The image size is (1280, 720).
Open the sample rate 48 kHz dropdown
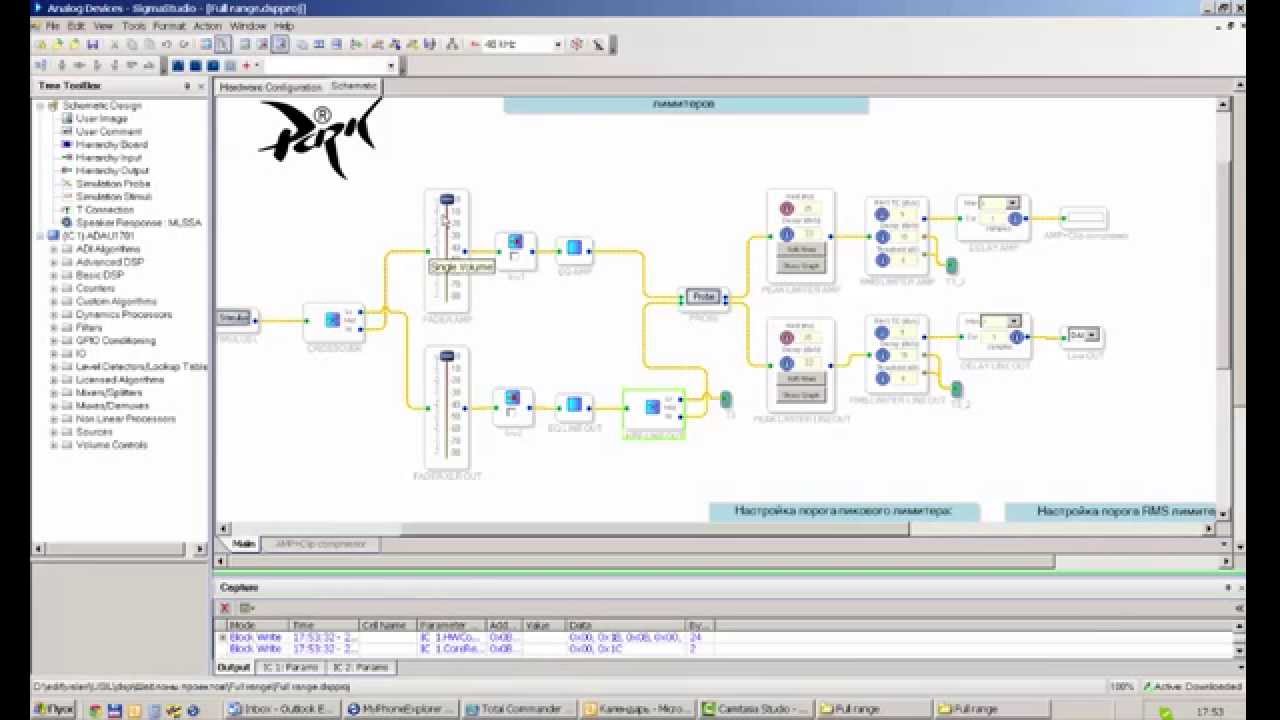click(x=556, y=45)
